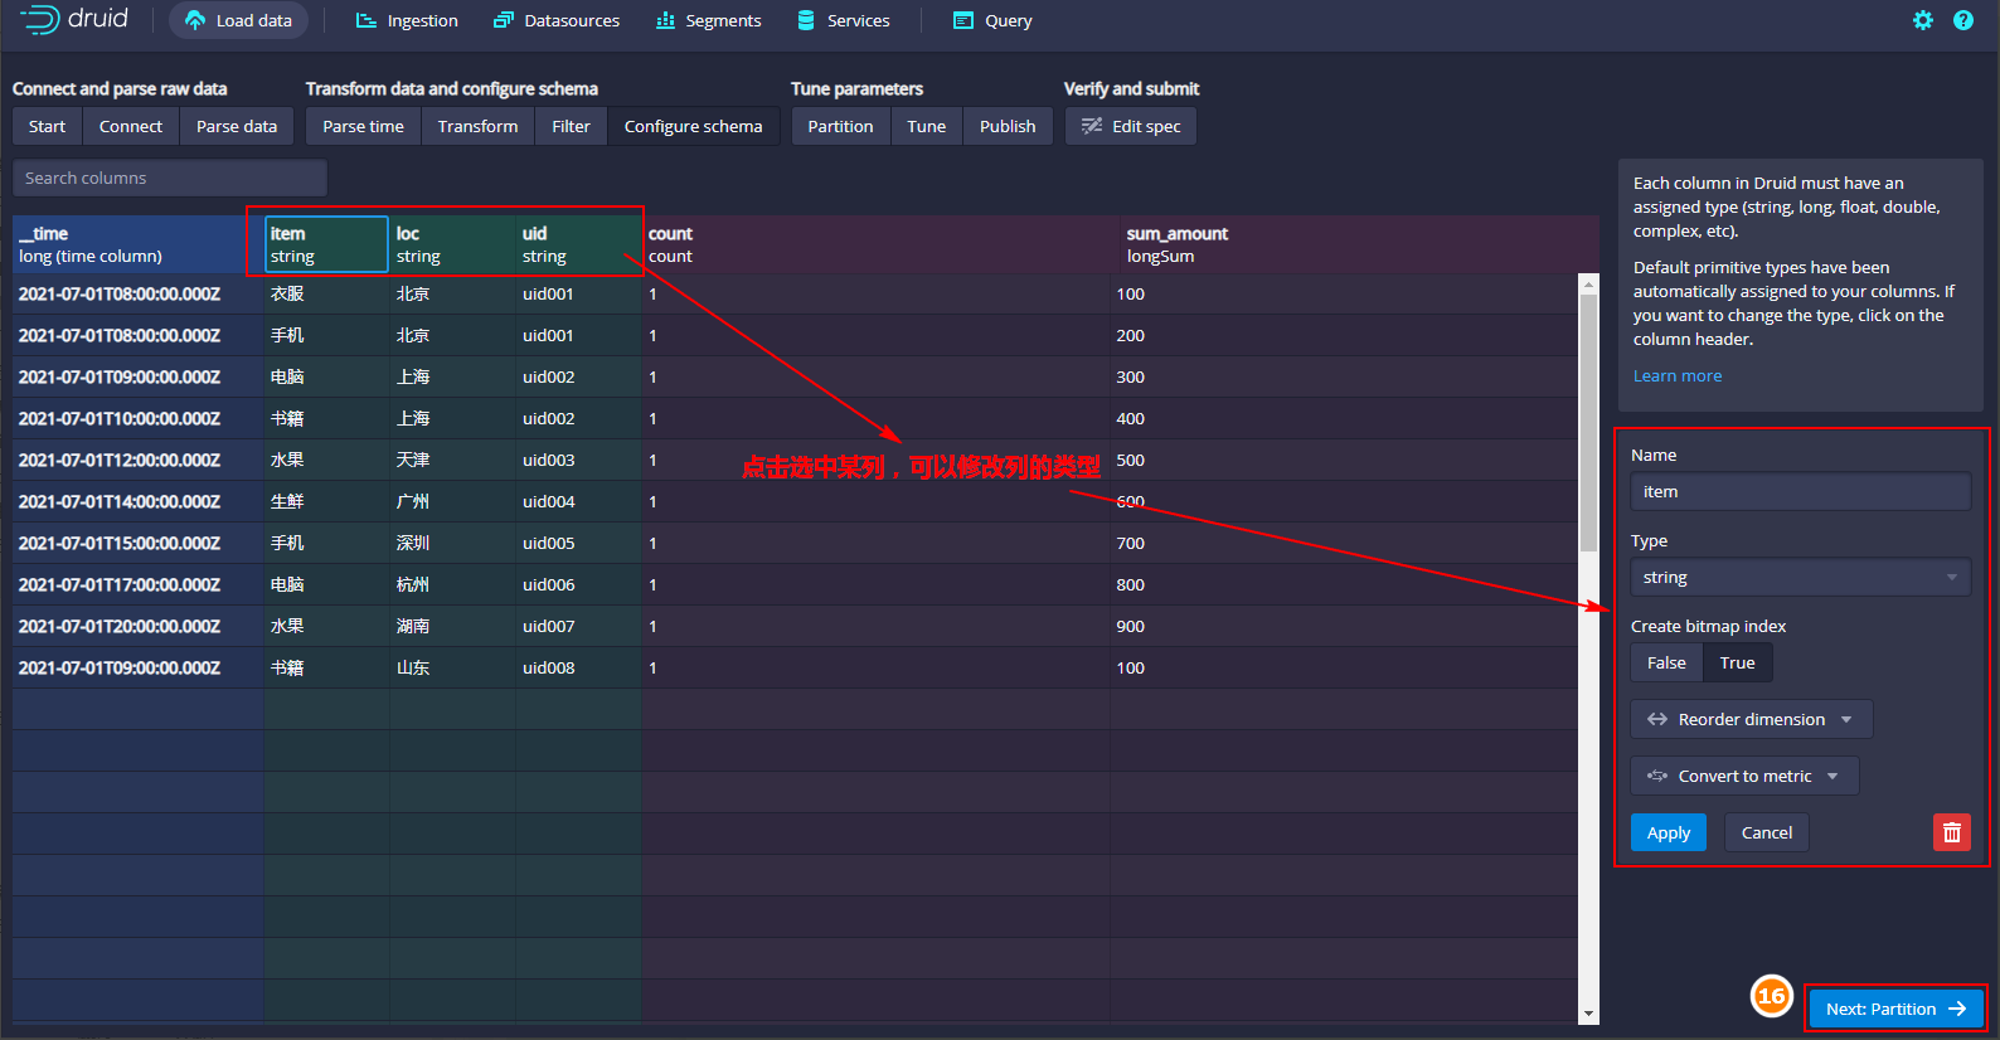Click the Search columns field
2000x1040 pixels.
click(170, 178)
